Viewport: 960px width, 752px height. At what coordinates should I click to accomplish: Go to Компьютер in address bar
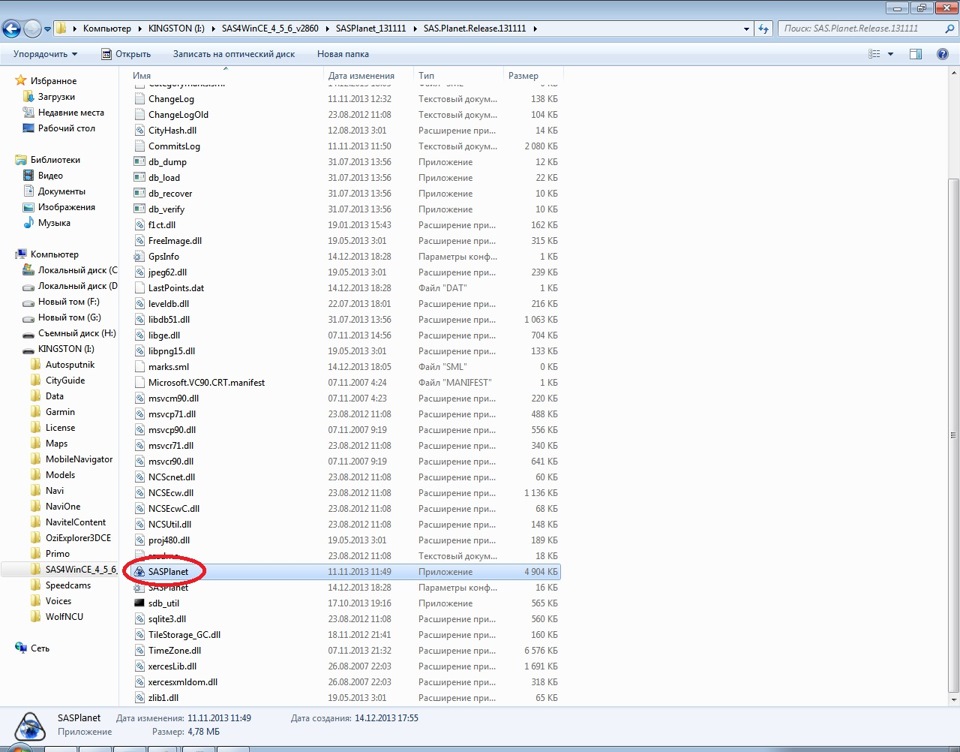[107, 28]
